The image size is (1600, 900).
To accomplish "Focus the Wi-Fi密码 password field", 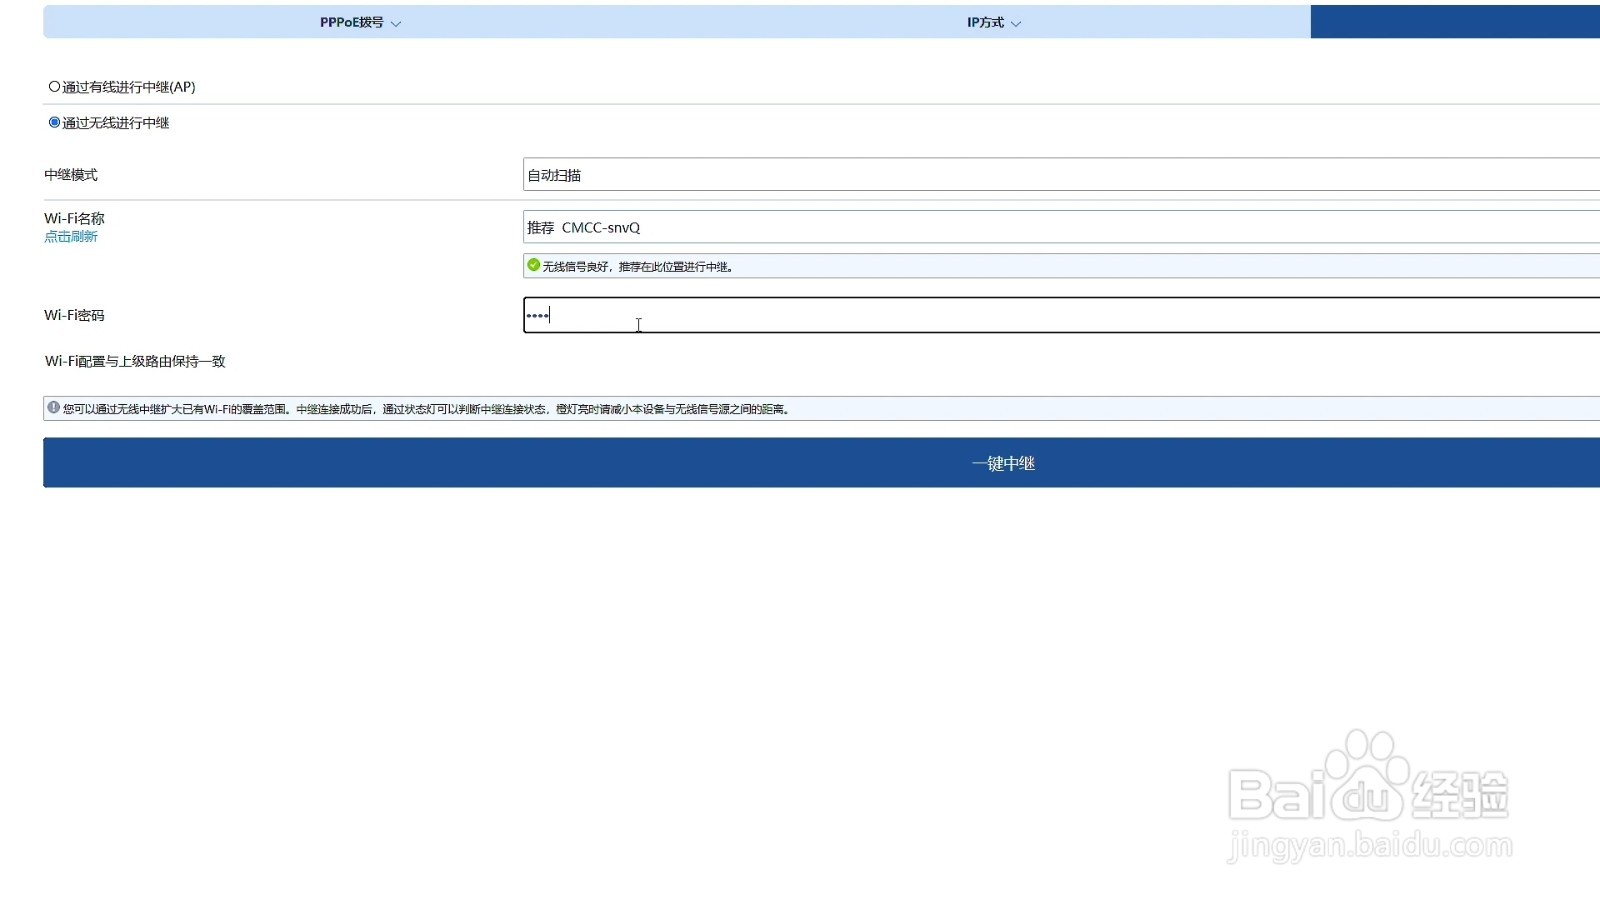I will (x=1061, y=315).
